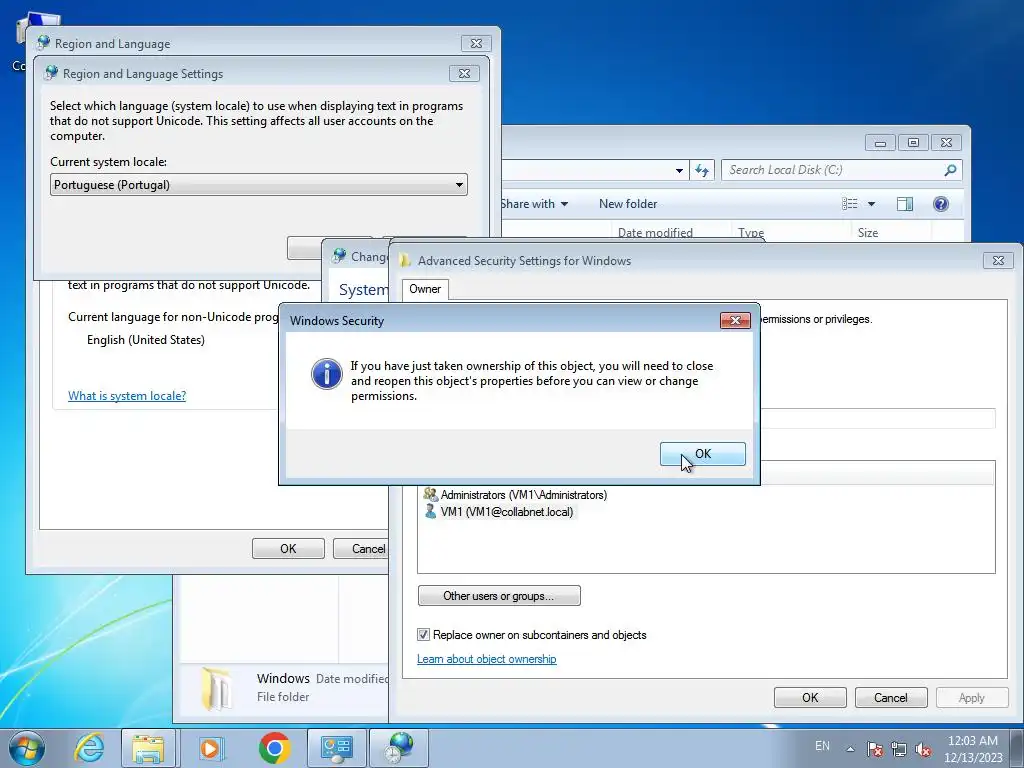Toggle the preview pane icon in Explorer
This screenshot has height=768, width=1024.
(x=904, y=204)
